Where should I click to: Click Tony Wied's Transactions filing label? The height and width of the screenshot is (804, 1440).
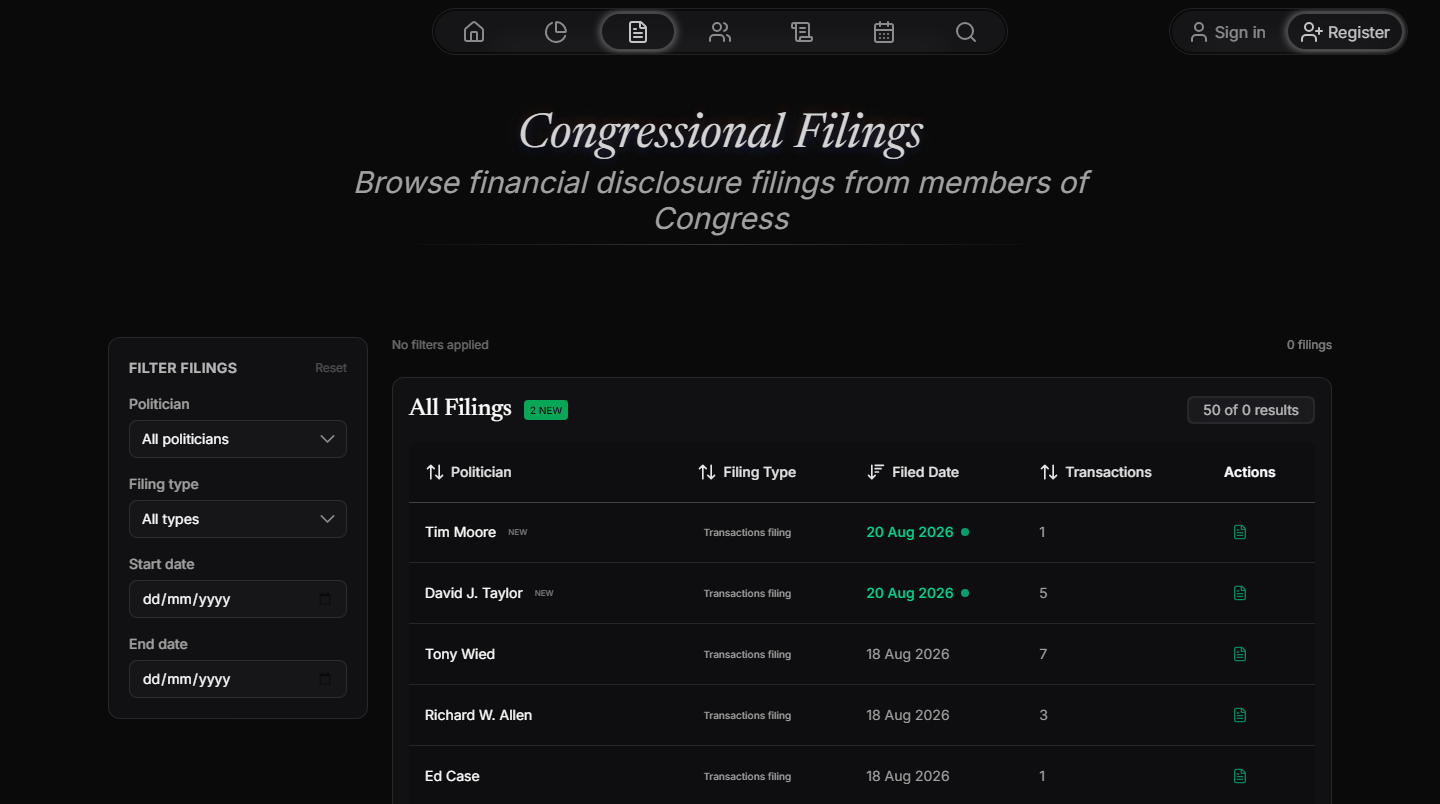(747, 654)
